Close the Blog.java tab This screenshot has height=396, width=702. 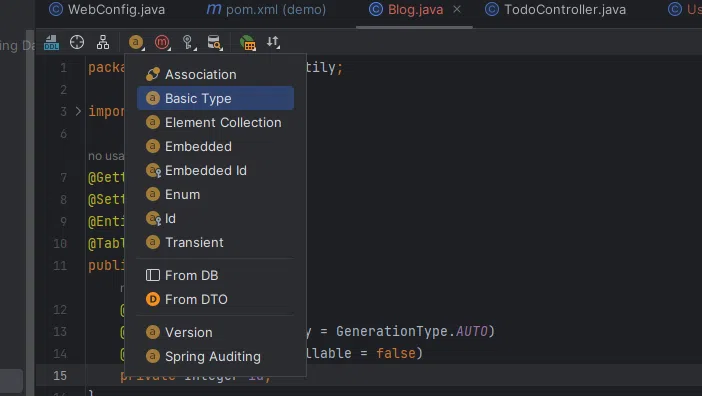coord(457,9)
